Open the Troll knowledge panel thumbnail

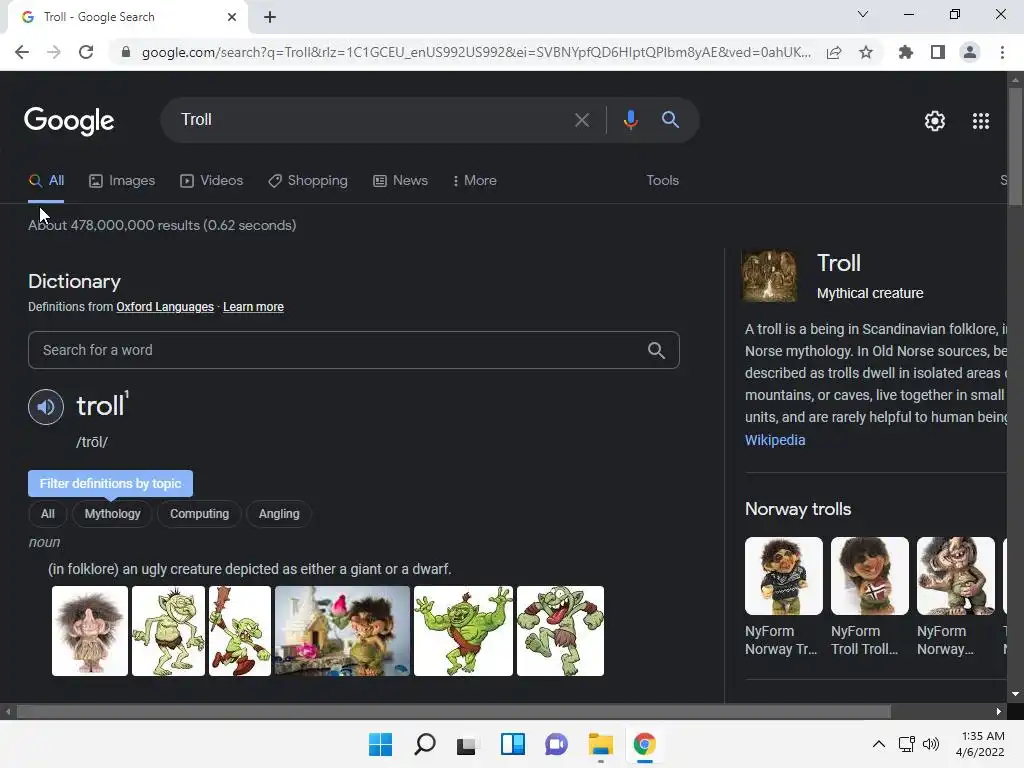click(769, 276)
